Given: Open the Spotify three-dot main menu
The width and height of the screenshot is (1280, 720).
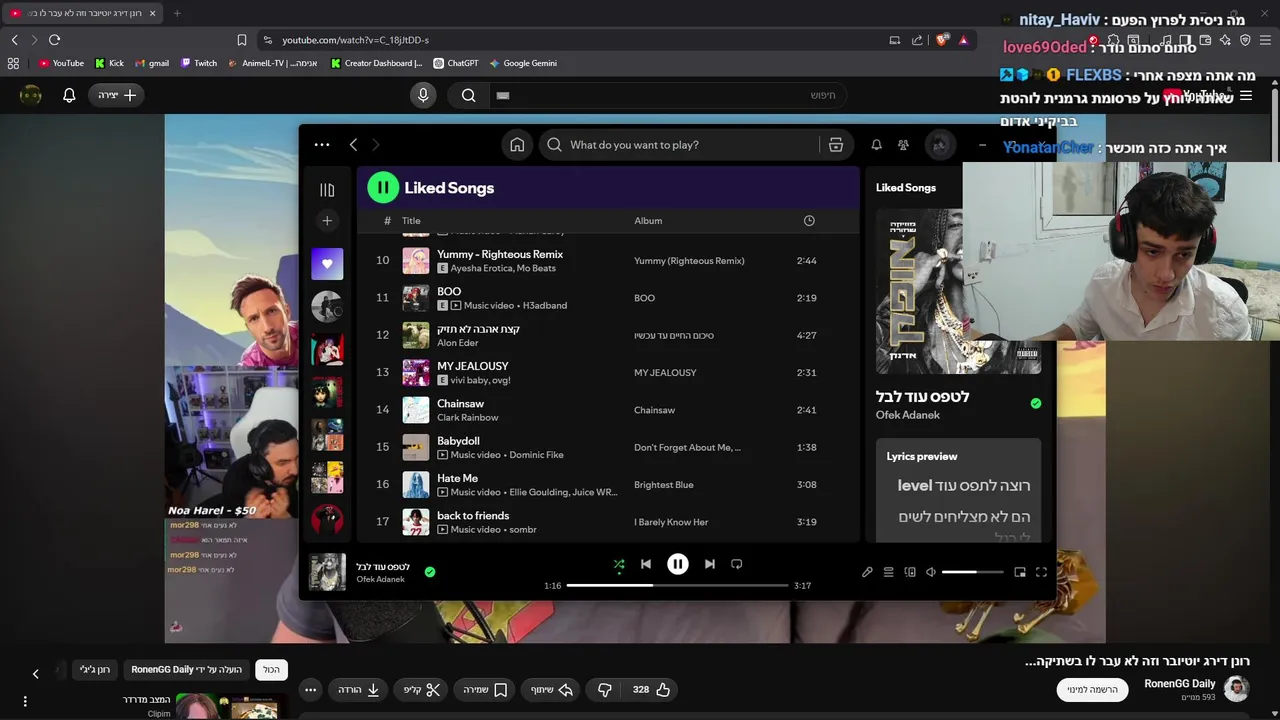Looking at the screenshot, I should (x=322, y=145).
